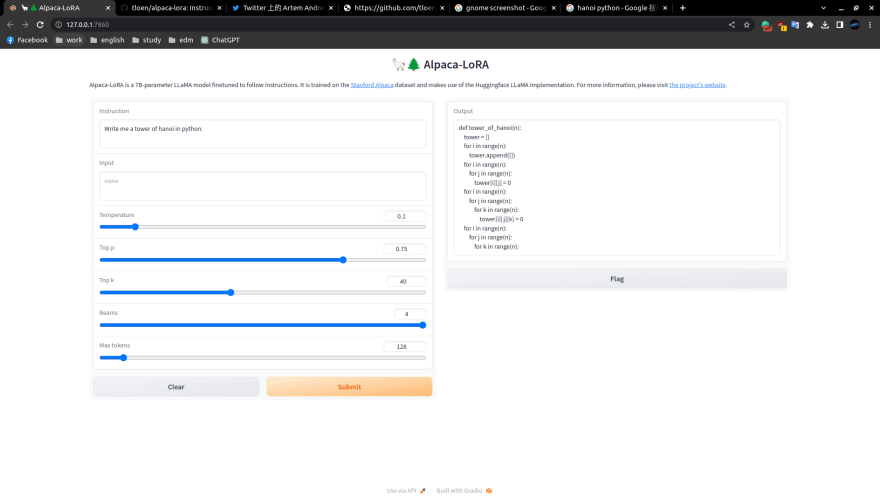Screen dimensions: 880x503
Task: Open the edm bookmarks folder
Action: point(181,40)
